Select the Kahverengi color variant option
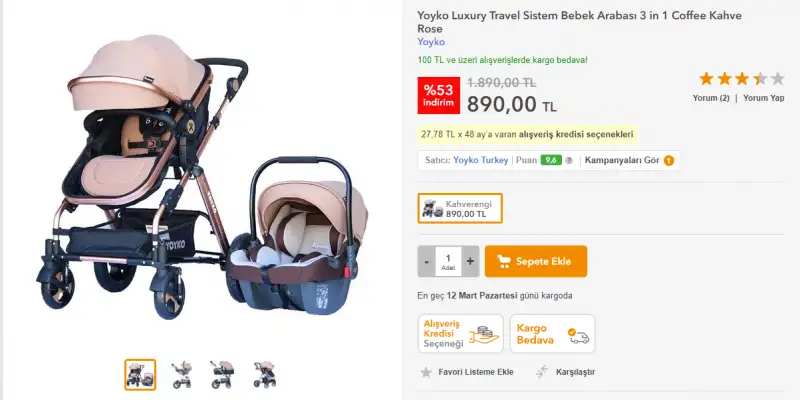The width and height of the screenshot is (800, 400). [x=459, y=208]
